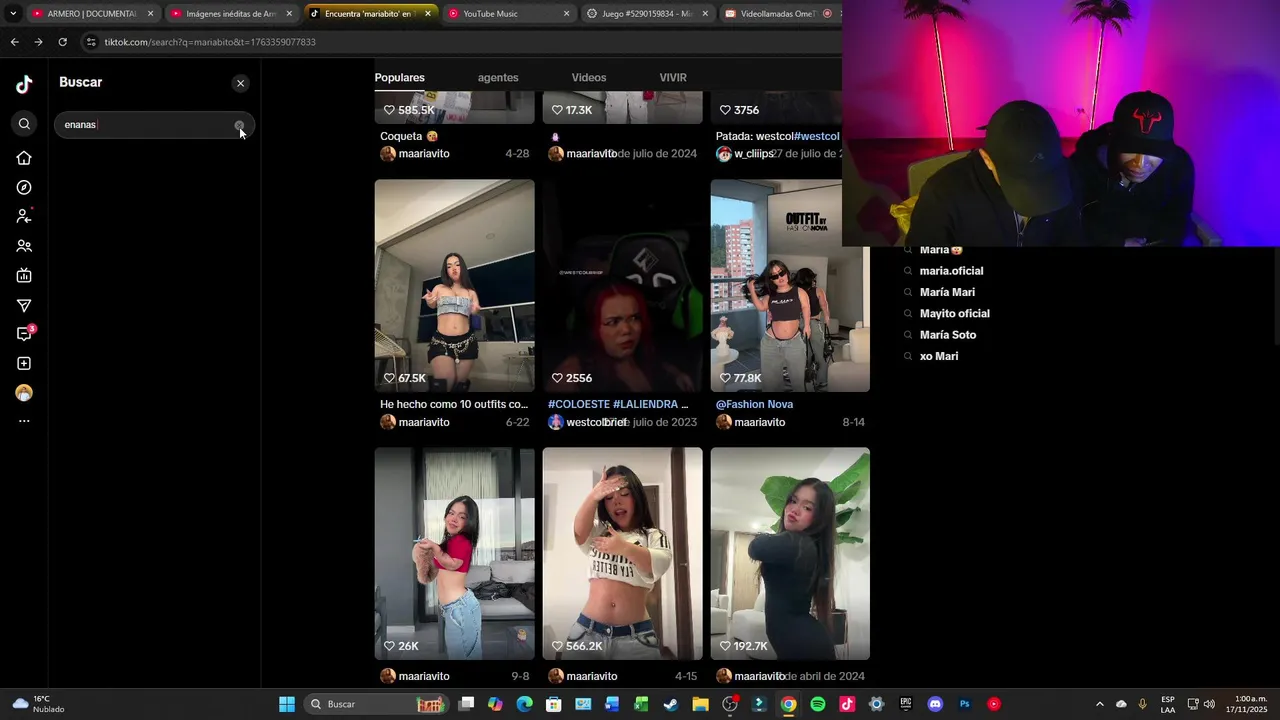
Task: Open maariavito username dated 6-22
Action: tap(424, 422)
